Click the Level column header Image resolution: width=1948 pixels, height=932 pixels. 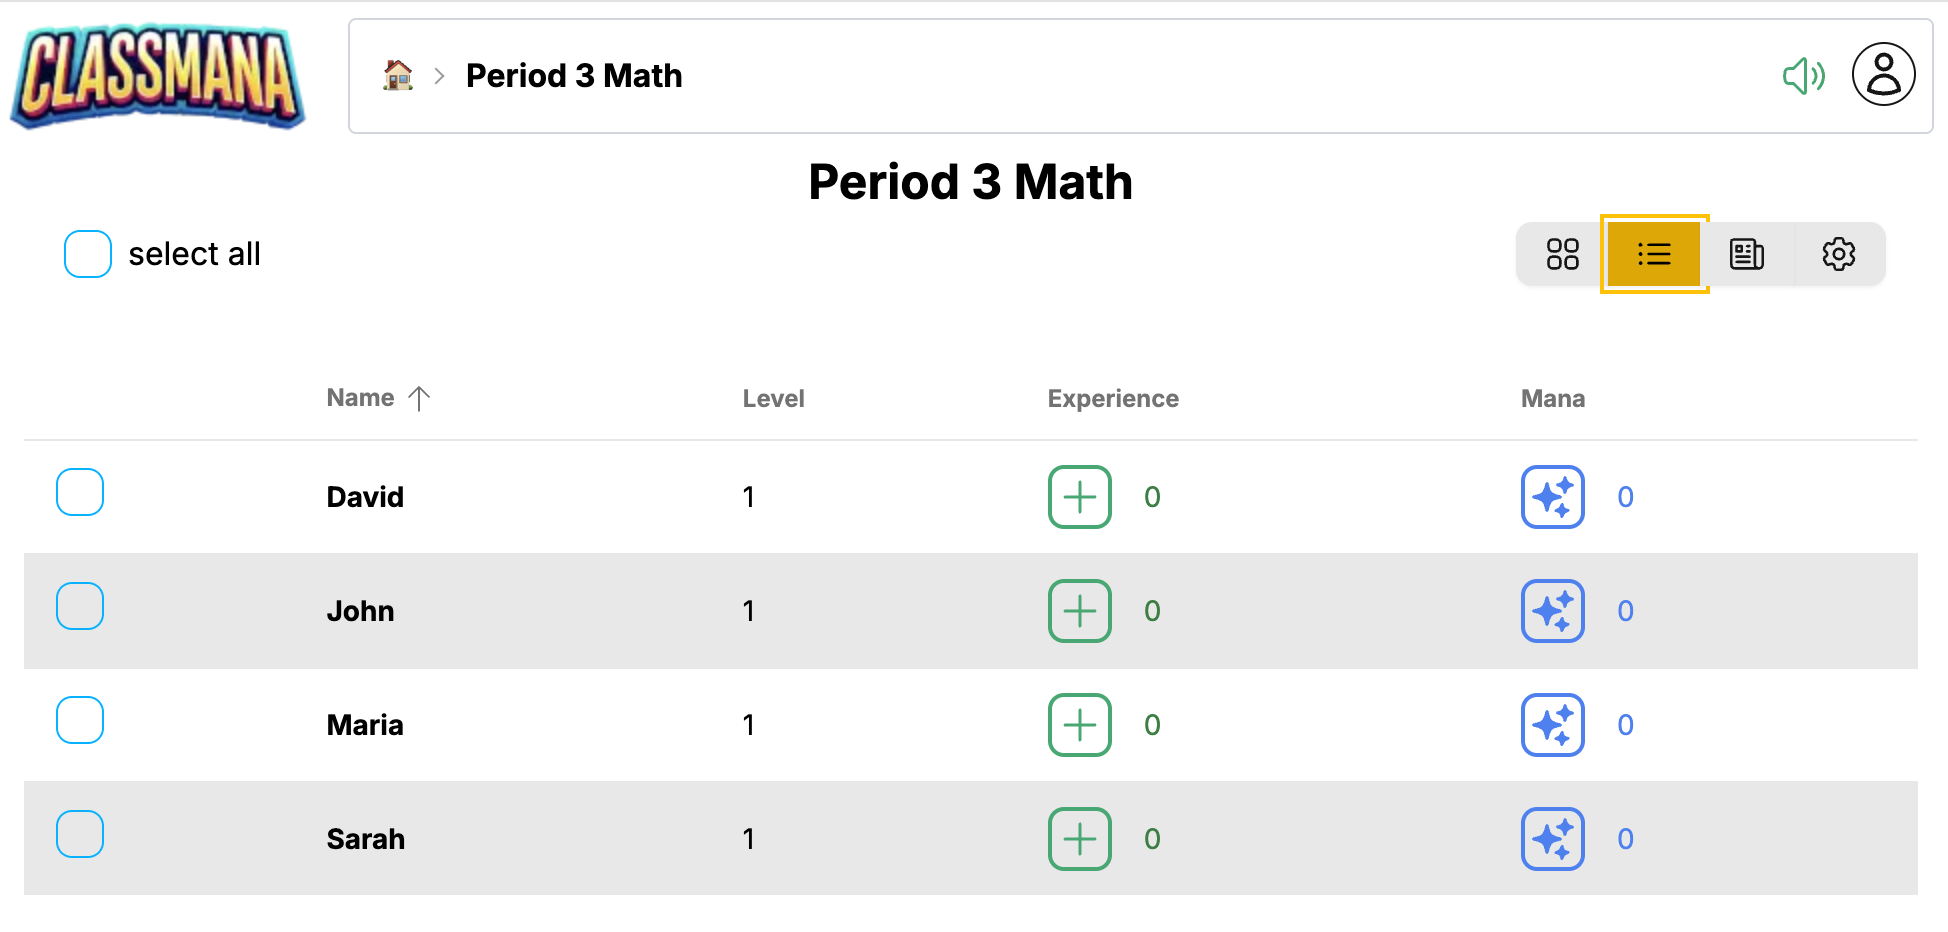point(773,399)
